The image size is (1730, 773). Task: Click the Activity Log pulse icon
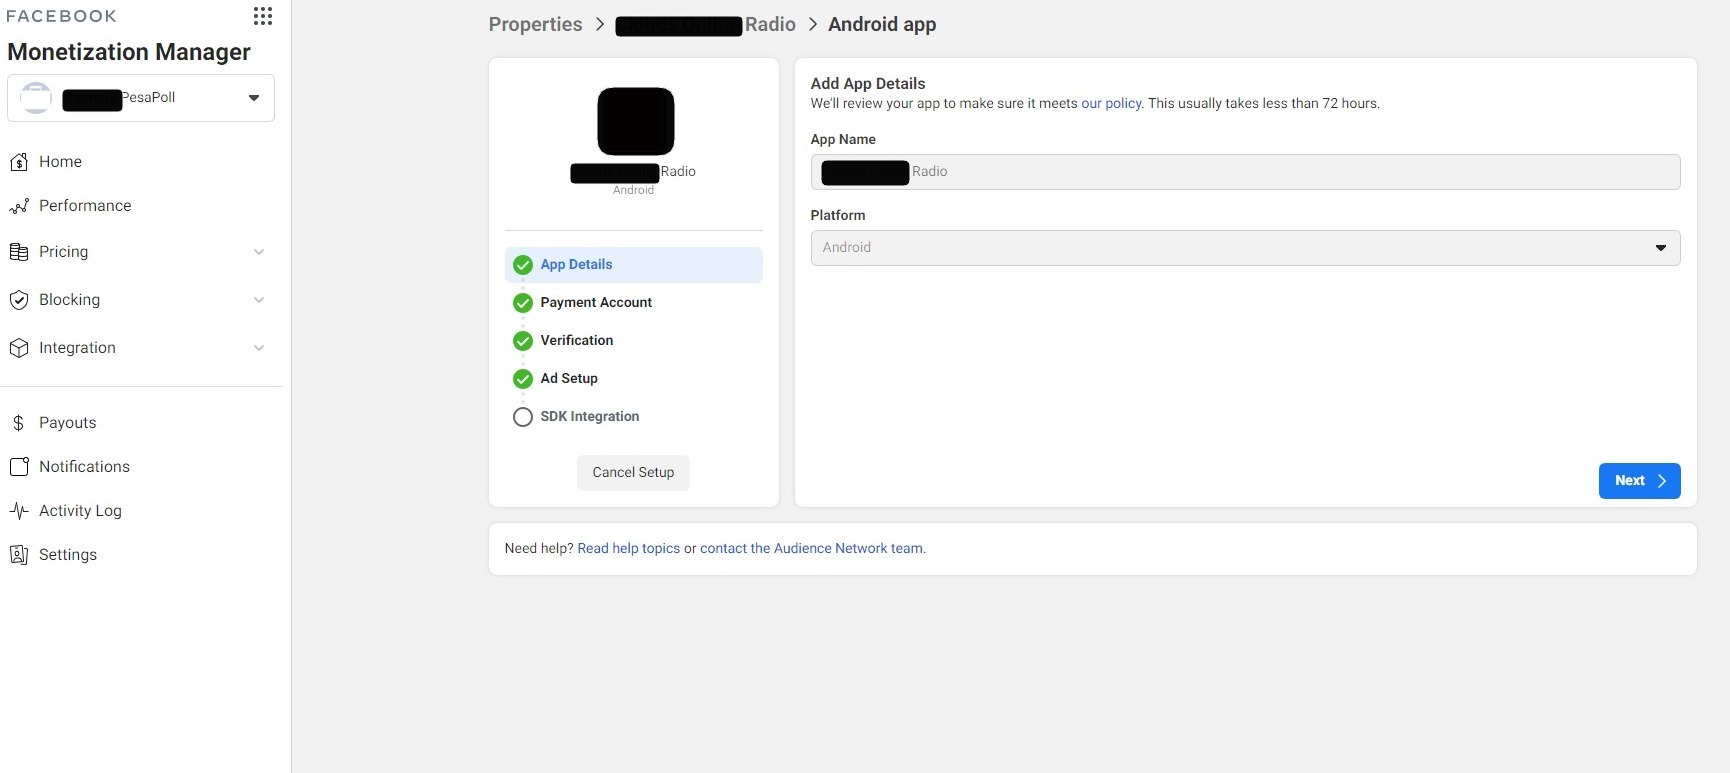18,511
